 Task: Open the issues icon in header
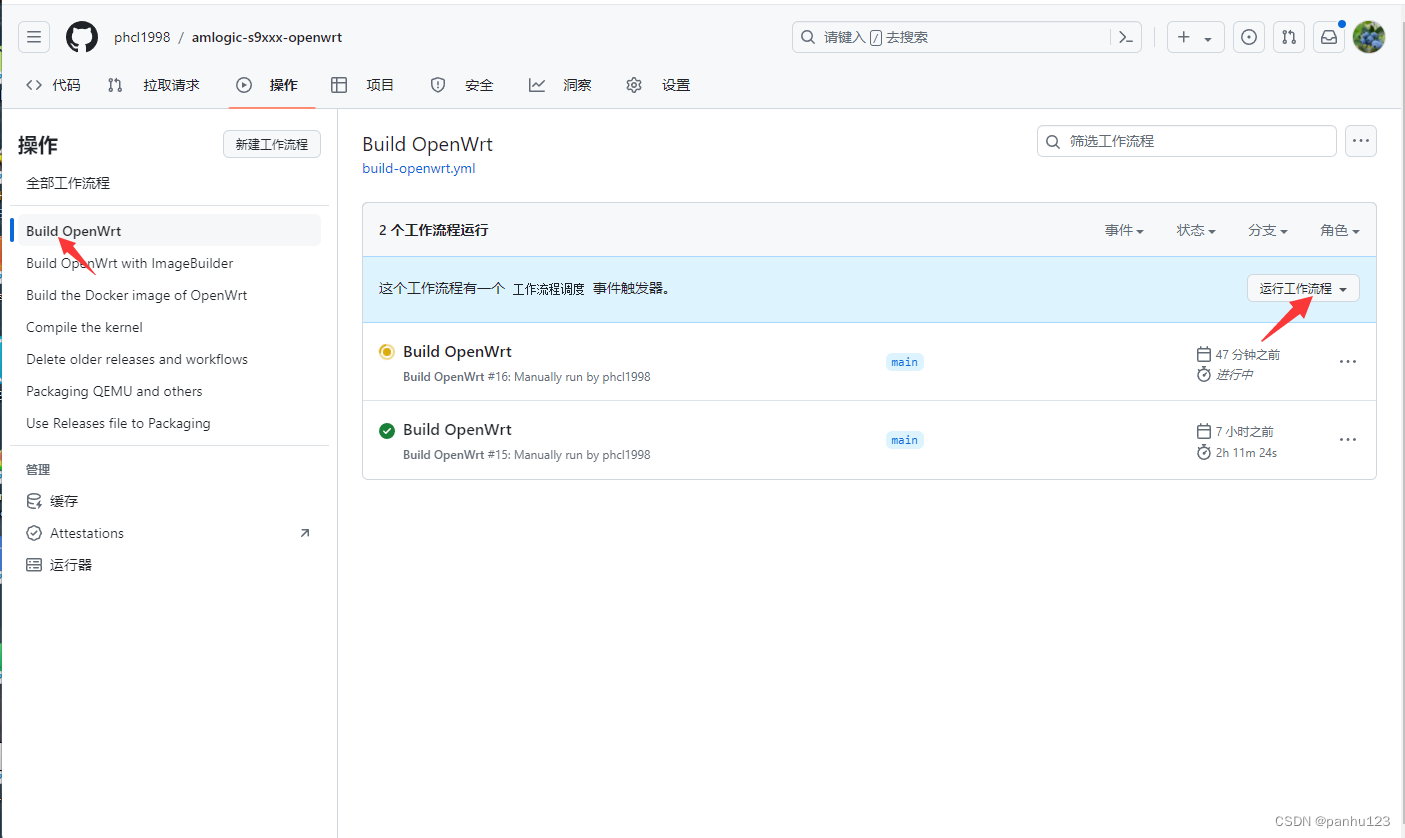click(1249, 37)
